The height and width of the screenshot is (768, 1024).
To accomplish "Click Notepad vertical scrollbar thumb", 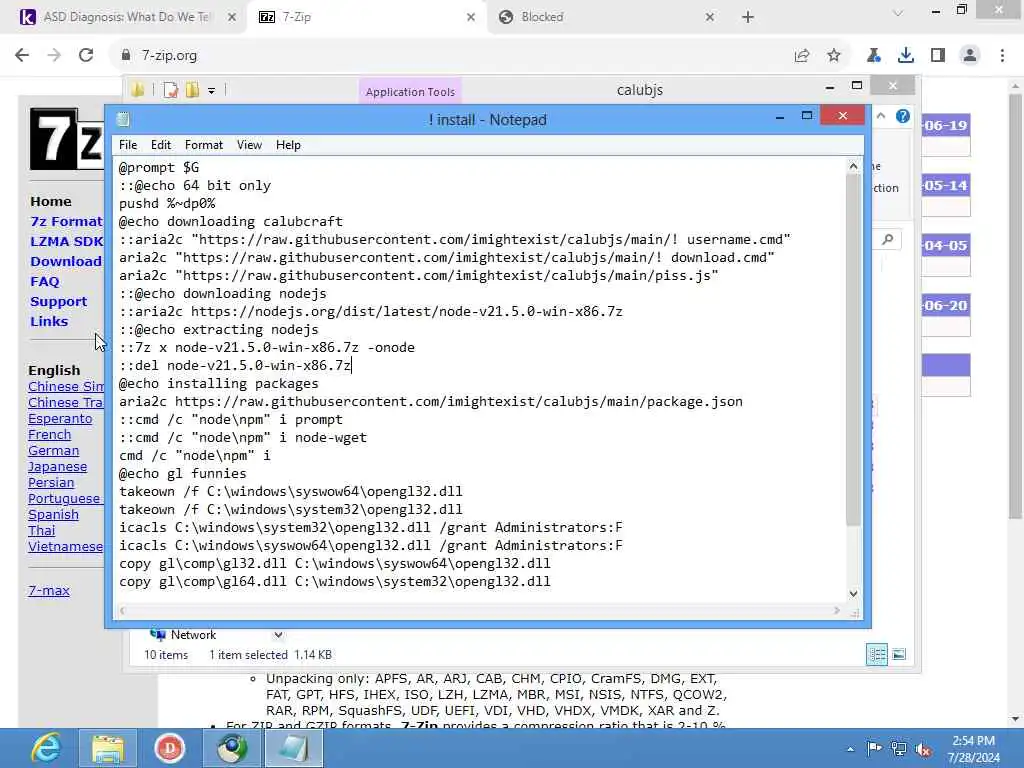I will [x=853, y=349].
